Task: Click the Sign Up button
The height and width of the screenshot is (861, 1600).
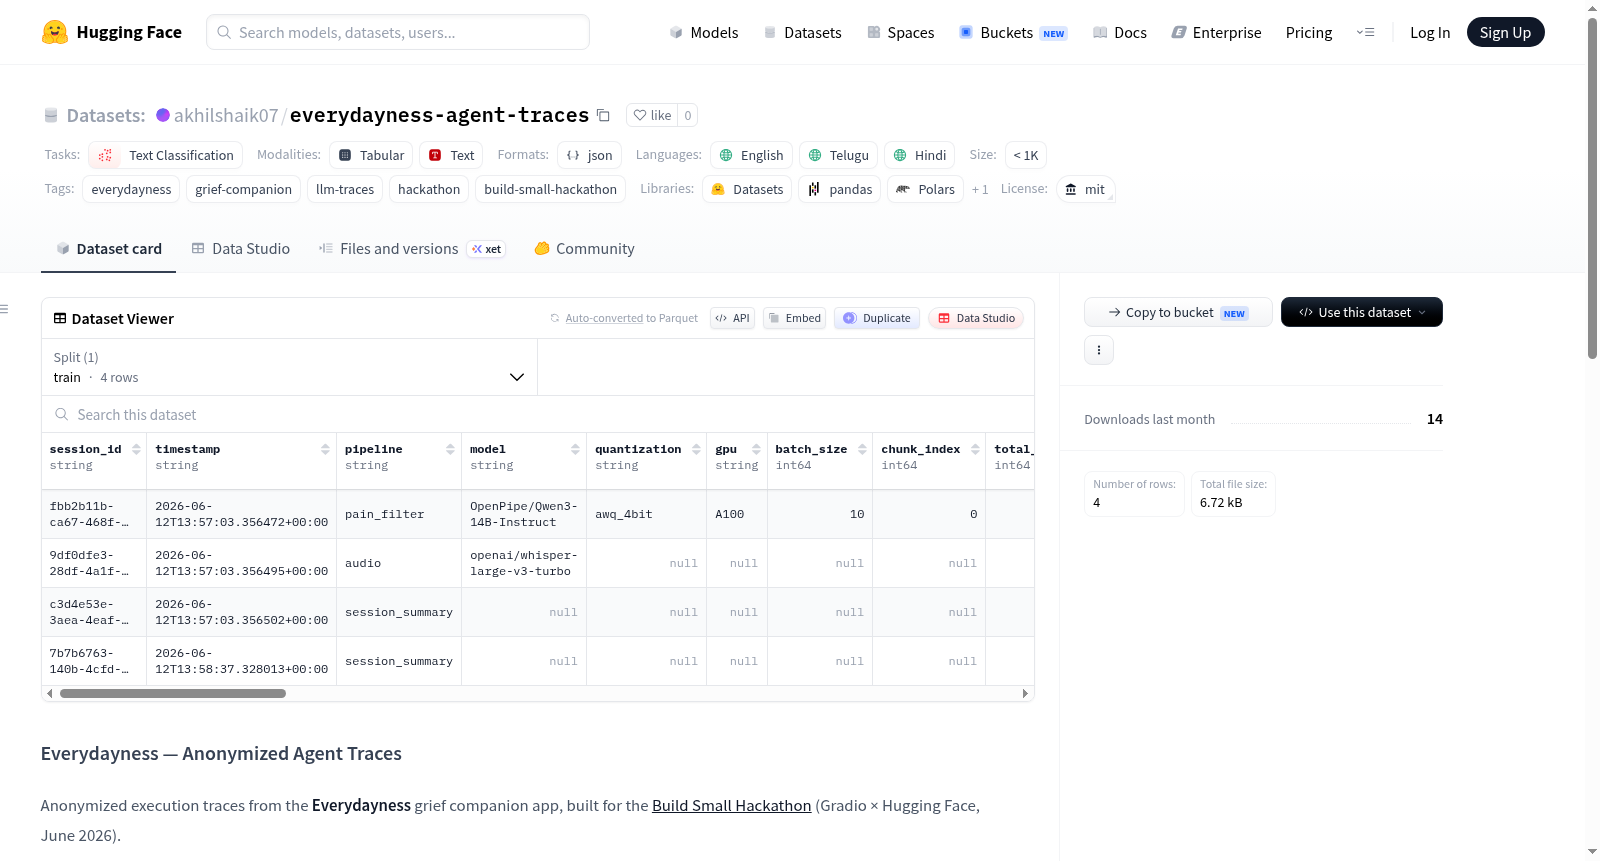Action: coord(1506,32)
